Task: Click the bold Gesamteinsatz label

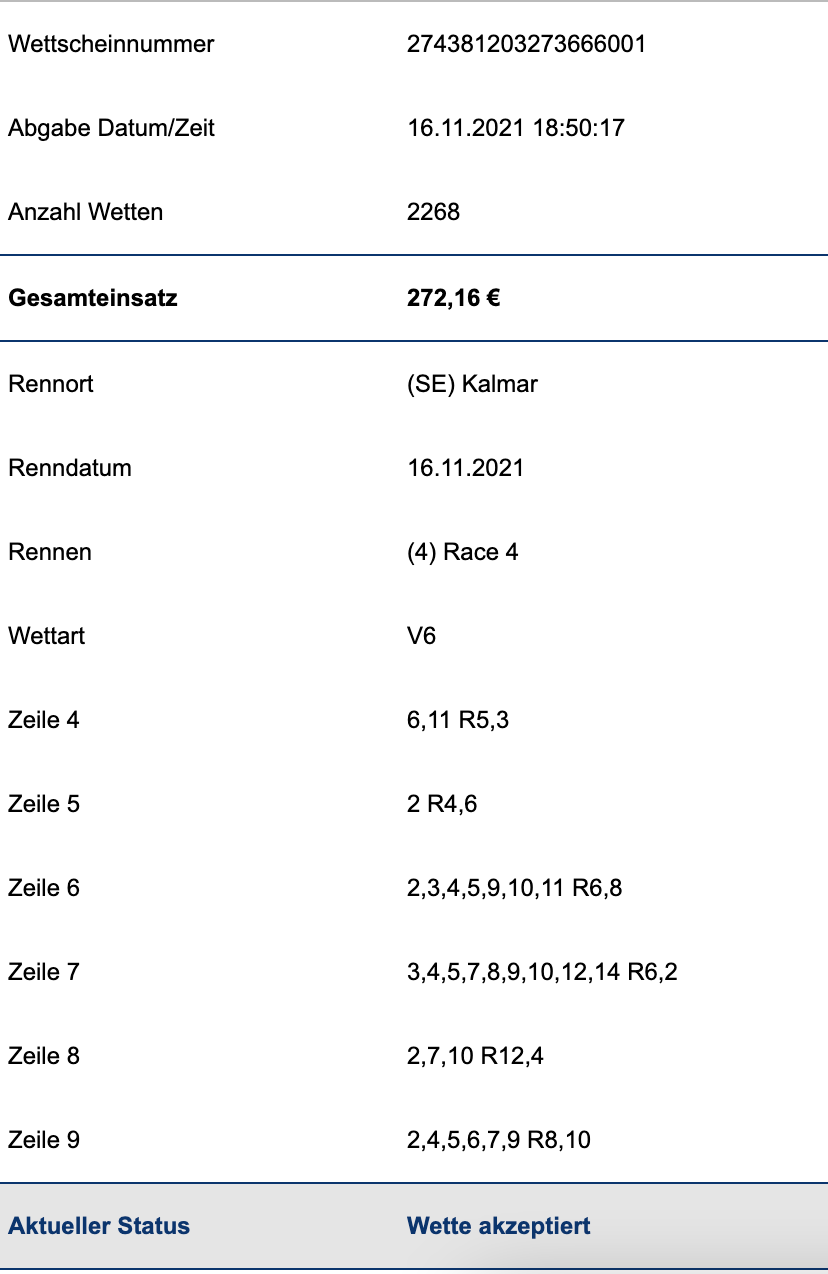Action: click(93, 298)
